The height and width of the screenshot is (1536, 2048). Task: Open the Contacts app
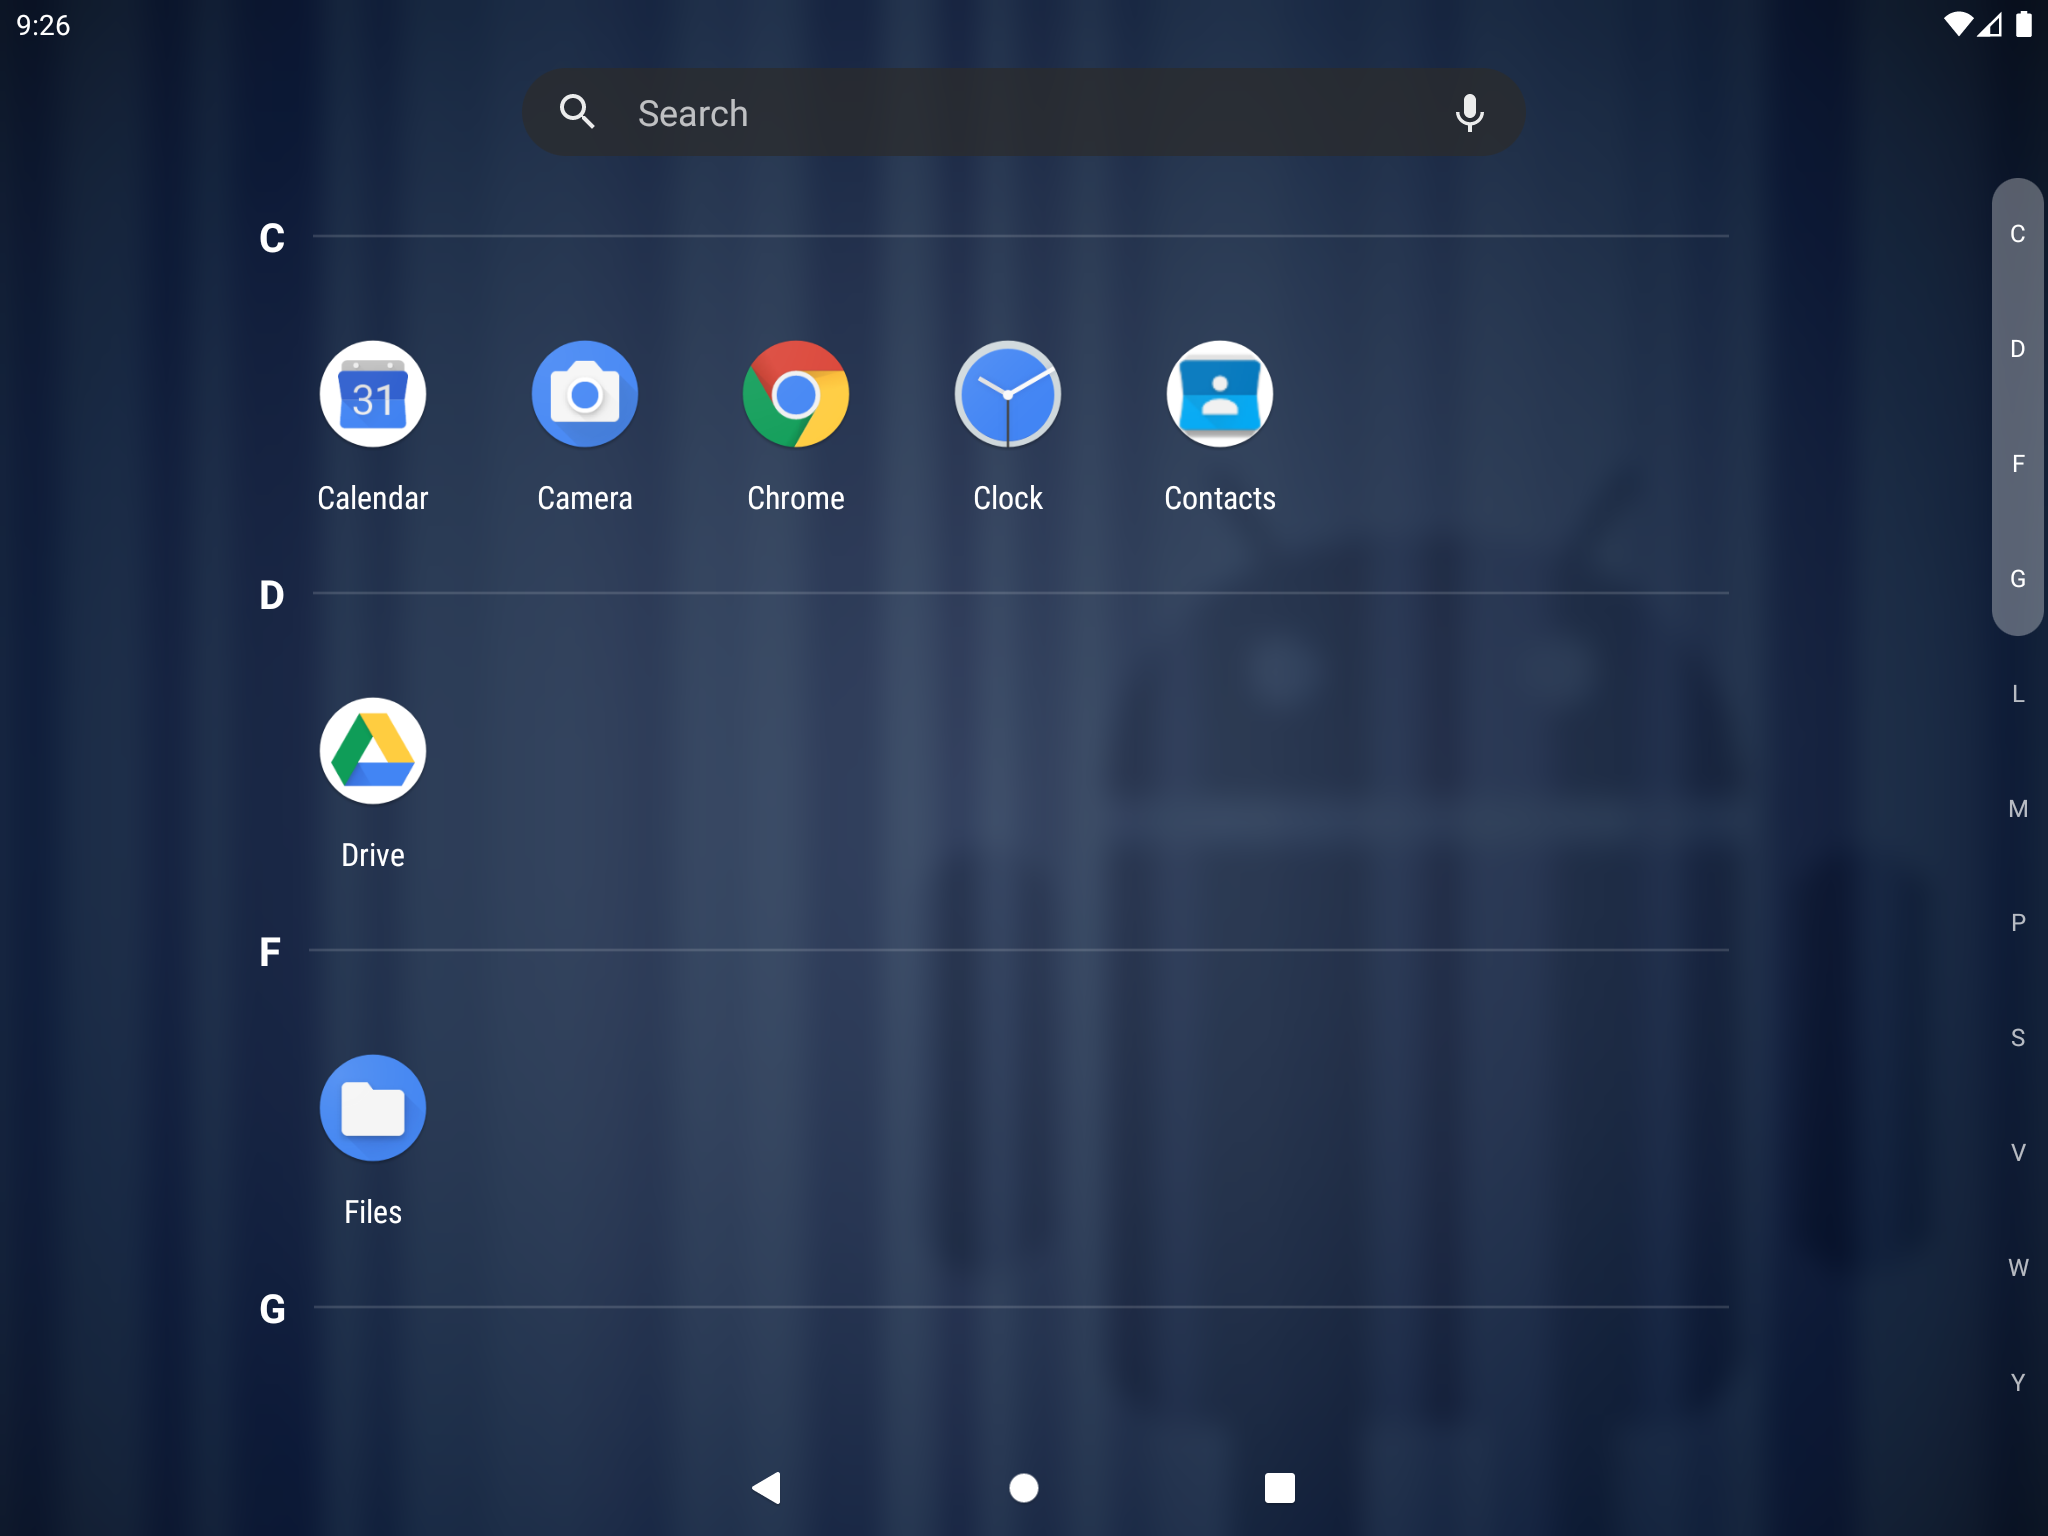[1219, 394]
